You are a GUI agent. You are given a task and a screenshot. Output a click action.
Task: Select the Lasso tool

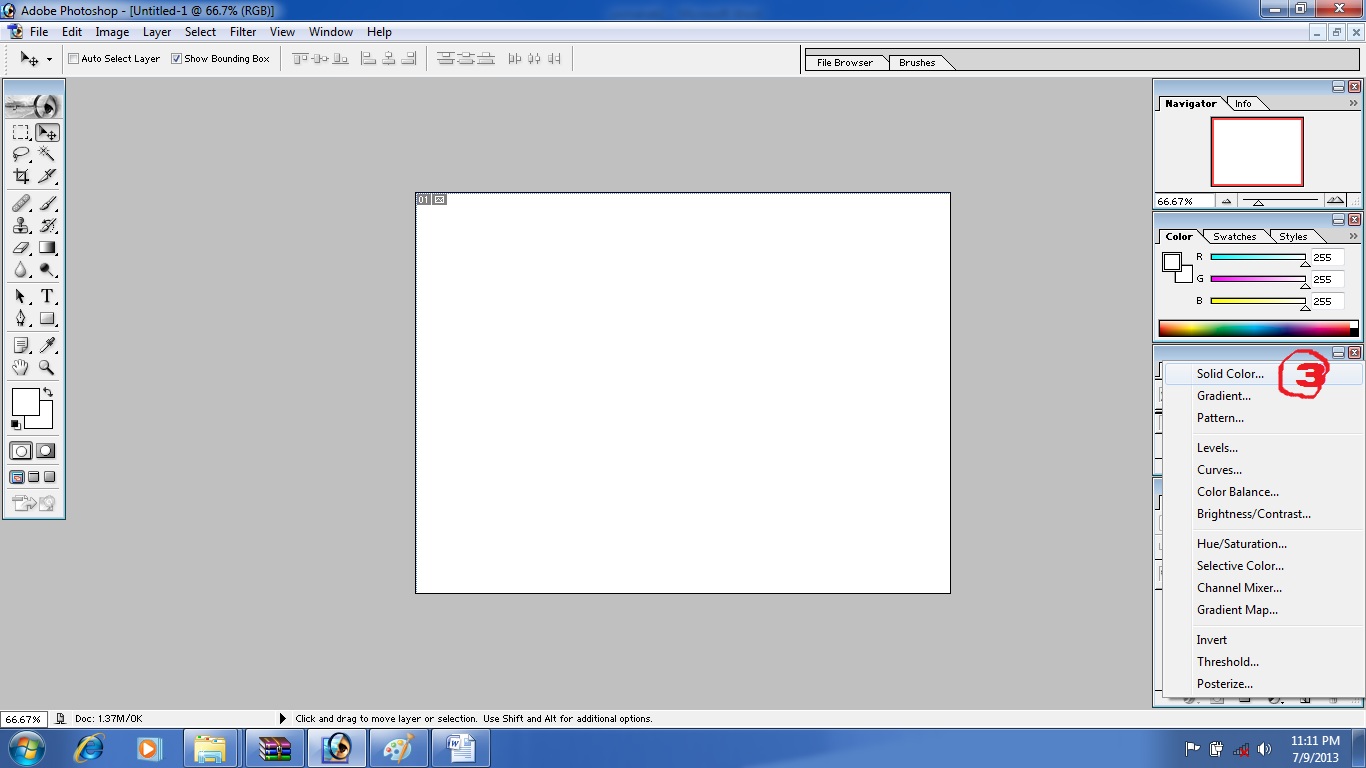(x=21, y=153)
